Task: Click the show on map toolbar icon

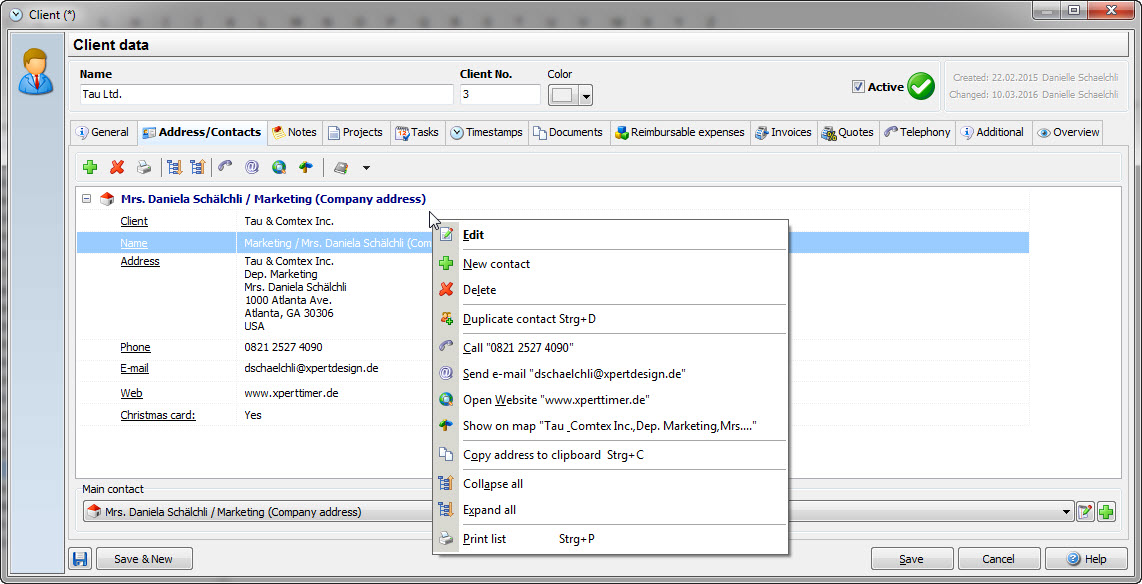Action: tap(305, 168)
